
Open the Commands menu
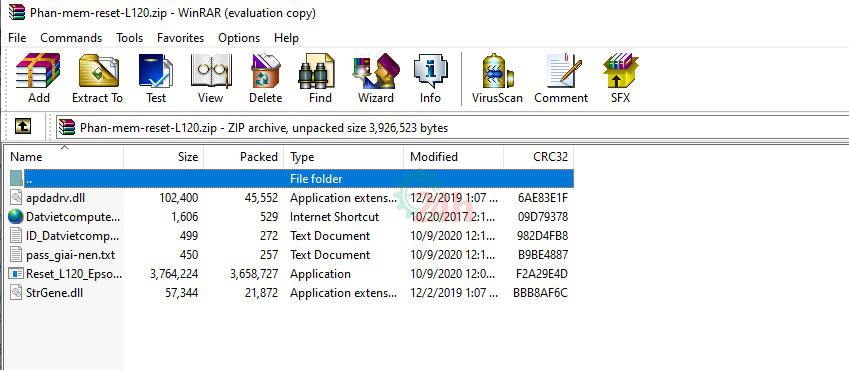click(71, 38)
